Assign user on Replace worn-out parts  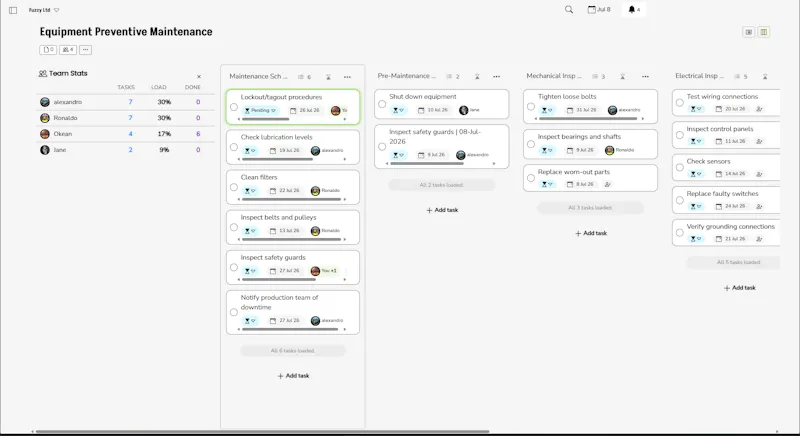point(608,185)
